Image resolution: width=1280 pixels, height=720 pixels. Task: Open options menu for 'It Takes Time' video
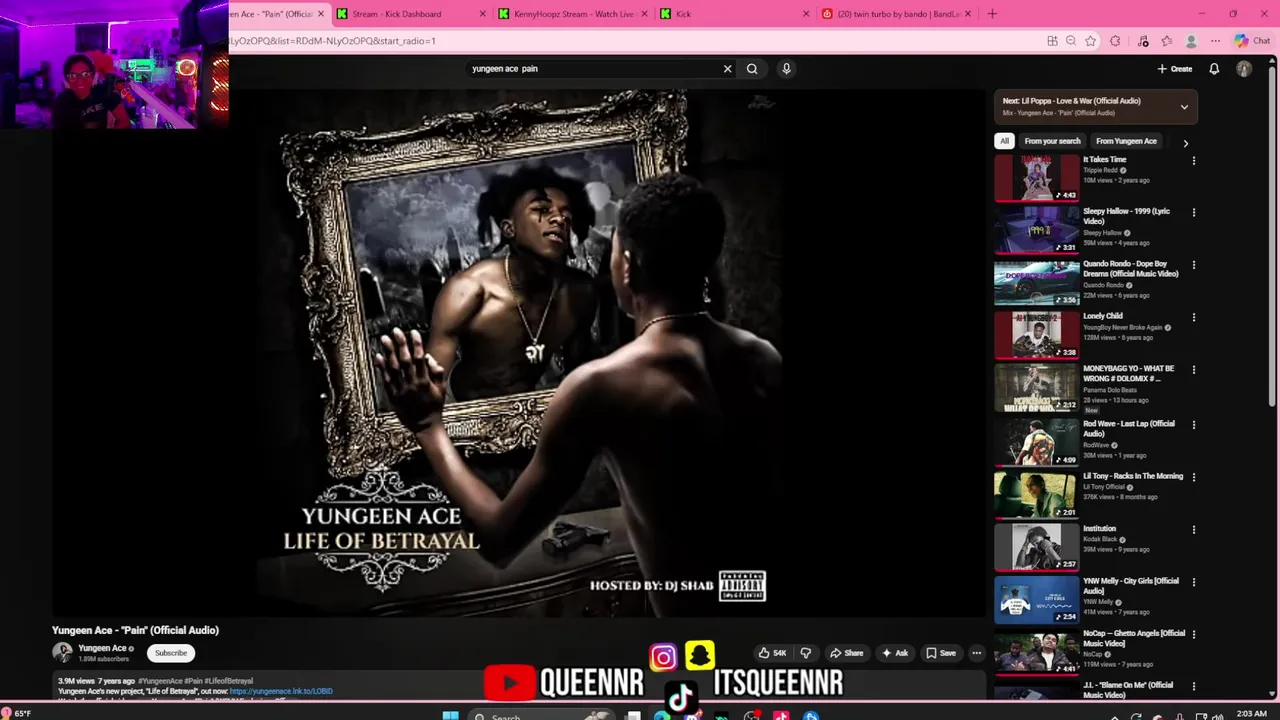tap(1193, 161)
